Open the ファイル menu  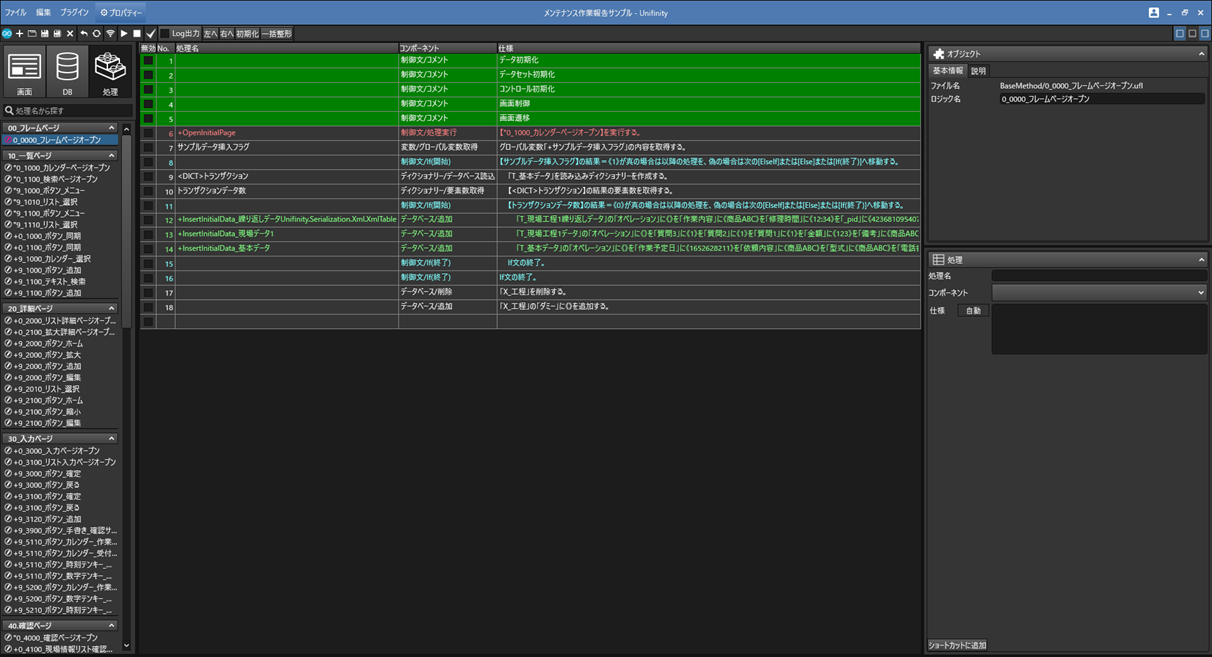(16, 13)
